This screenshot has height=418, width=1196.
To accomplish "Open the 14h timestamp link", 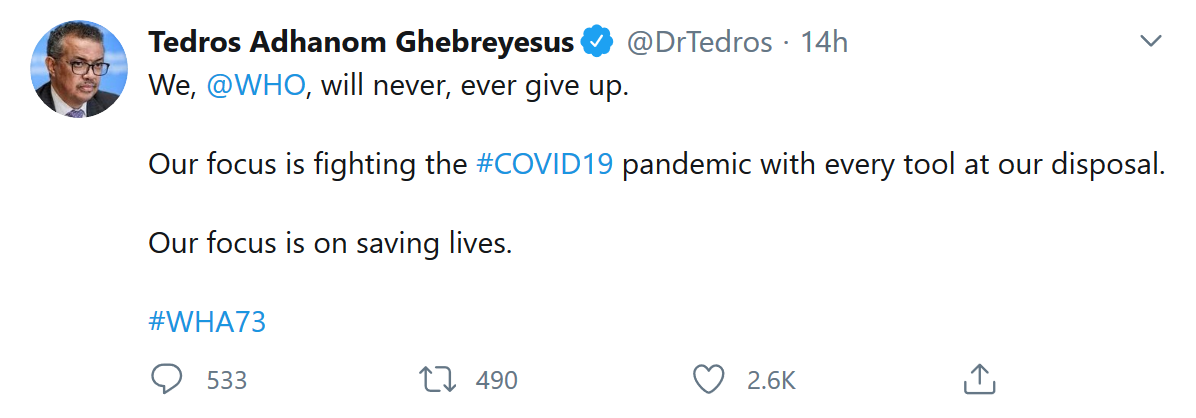I will [825, 42].
